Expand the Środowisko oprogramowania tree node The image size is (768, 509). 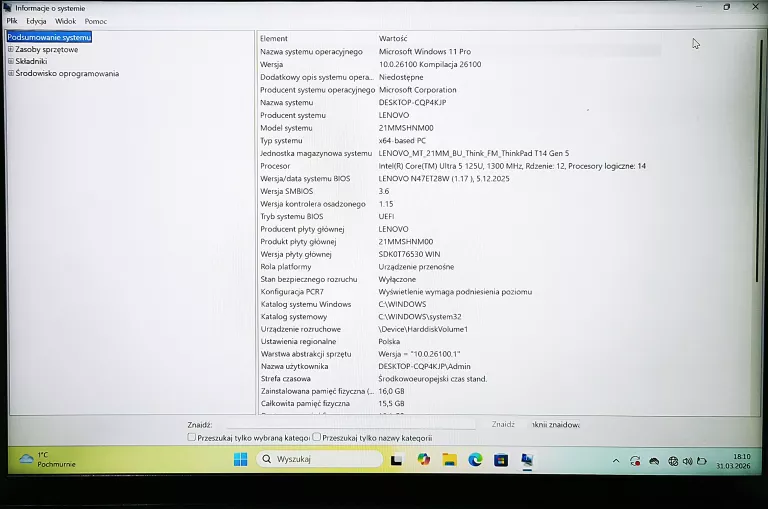[10, 73]
